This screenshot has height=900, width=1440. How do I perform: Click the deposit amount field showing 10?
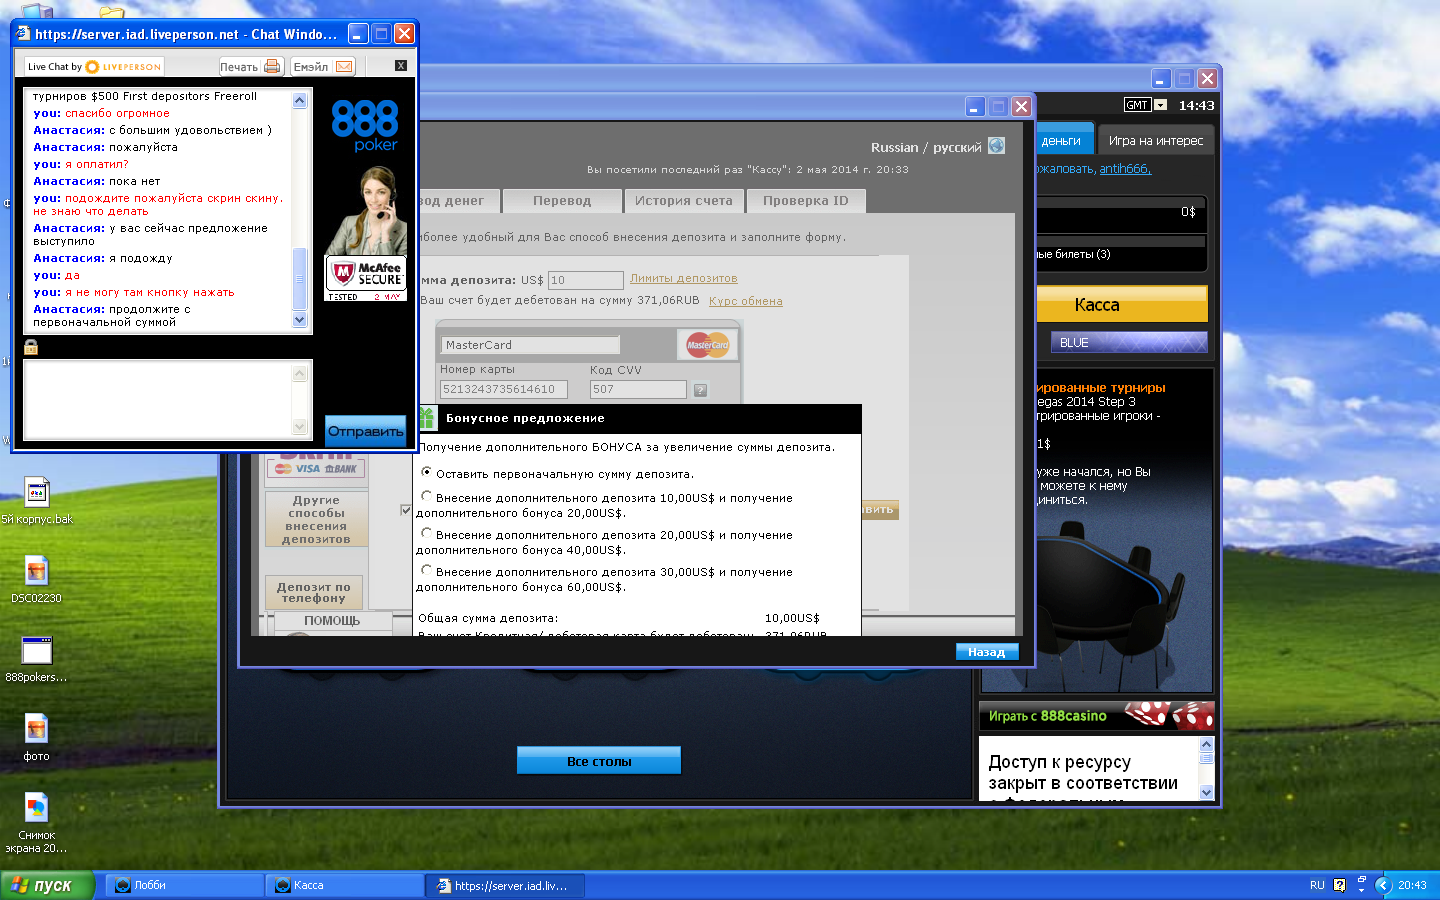tap(586, 280)
